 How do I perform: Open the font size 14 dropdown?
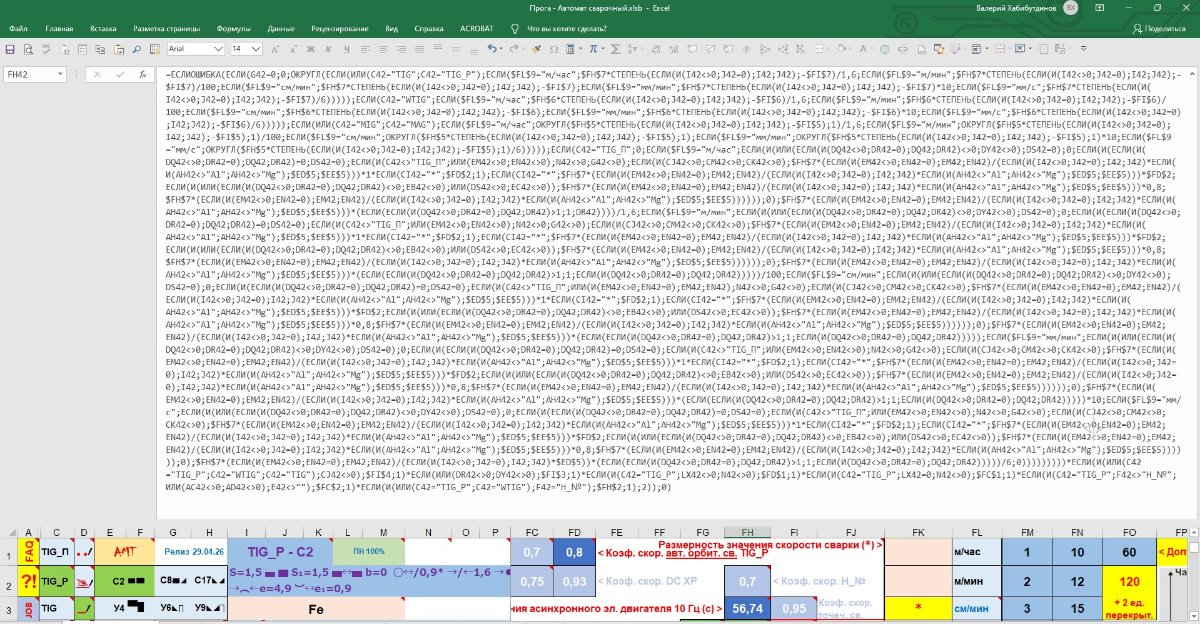click(x=256, y=48)
